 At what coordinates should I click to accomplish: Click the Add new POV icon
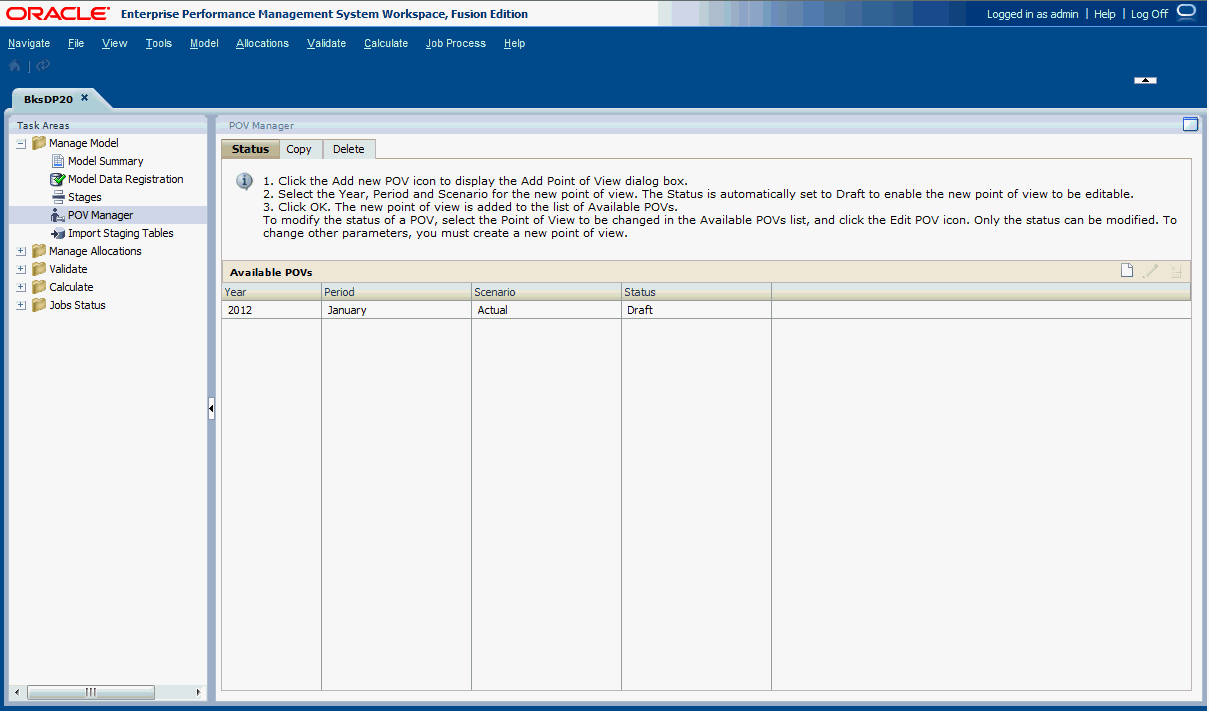point(1127,271)
